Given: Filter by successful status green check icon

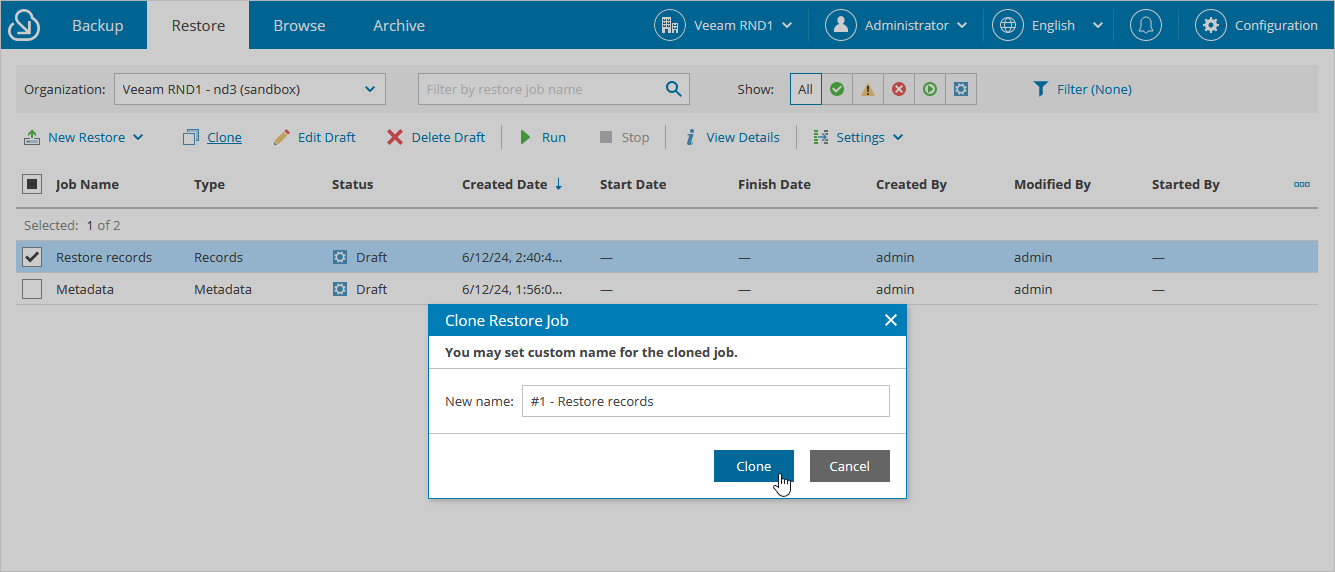Looking at the screenshot, I should click(x=837, y=89).
